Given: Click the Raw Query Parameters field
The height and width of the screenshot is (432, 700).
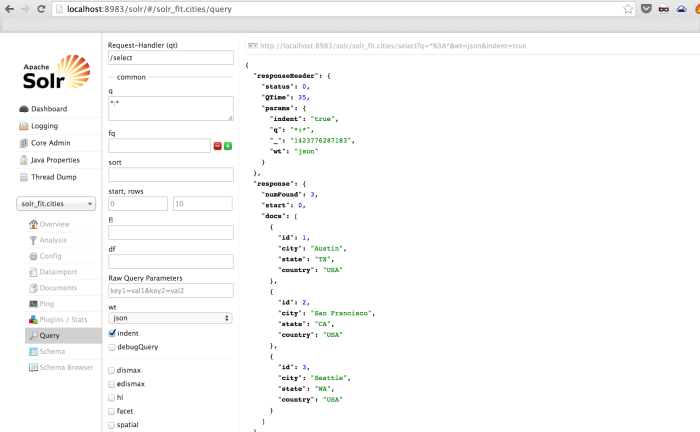Looking at the screenshot, I should (171, 291).
